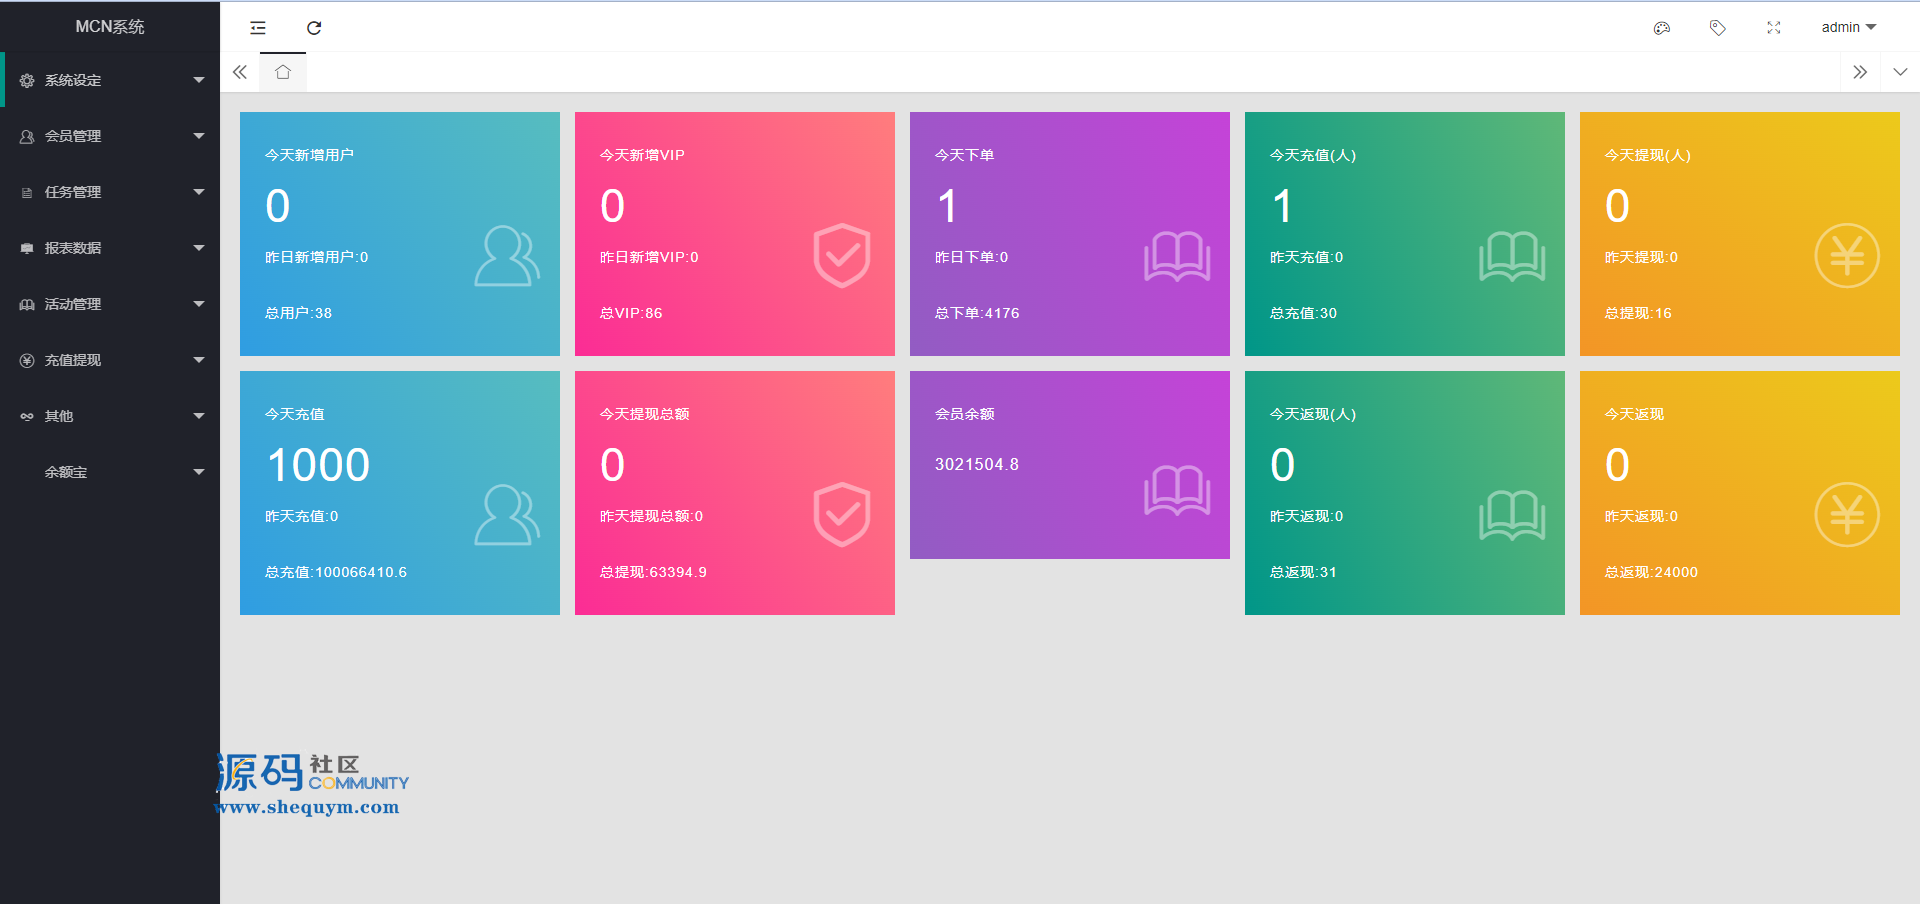
Task: Click the 活动管理 book icon
Action: click(x=27, y=304)
